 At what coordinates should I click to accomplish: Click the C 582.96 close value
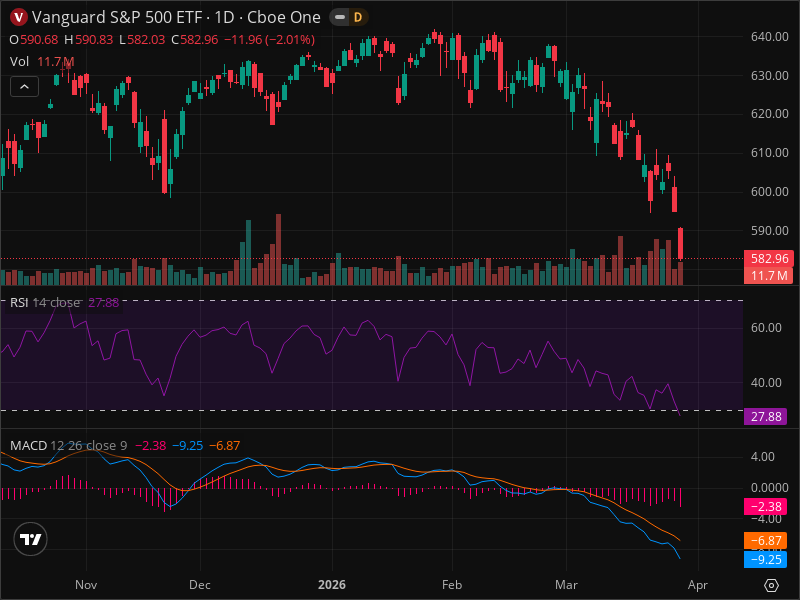coord(195,40)
